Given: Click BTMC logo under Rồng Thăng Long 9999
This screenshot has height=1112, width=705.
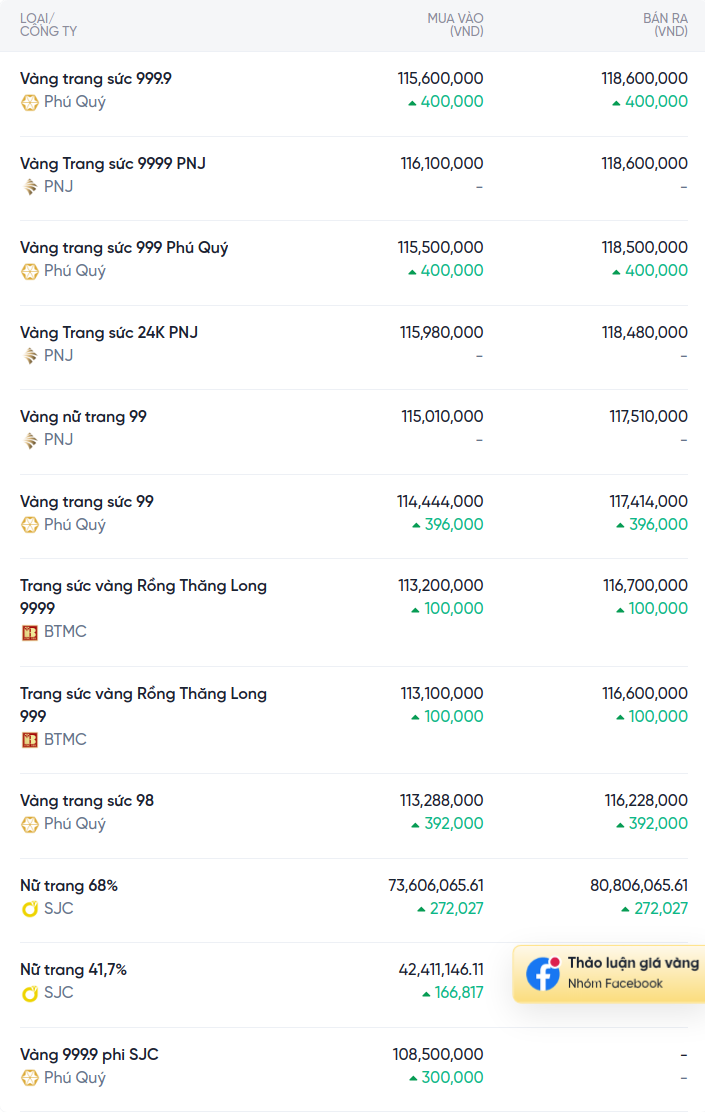Looking at the screenshot, I should tap(30, 633).
